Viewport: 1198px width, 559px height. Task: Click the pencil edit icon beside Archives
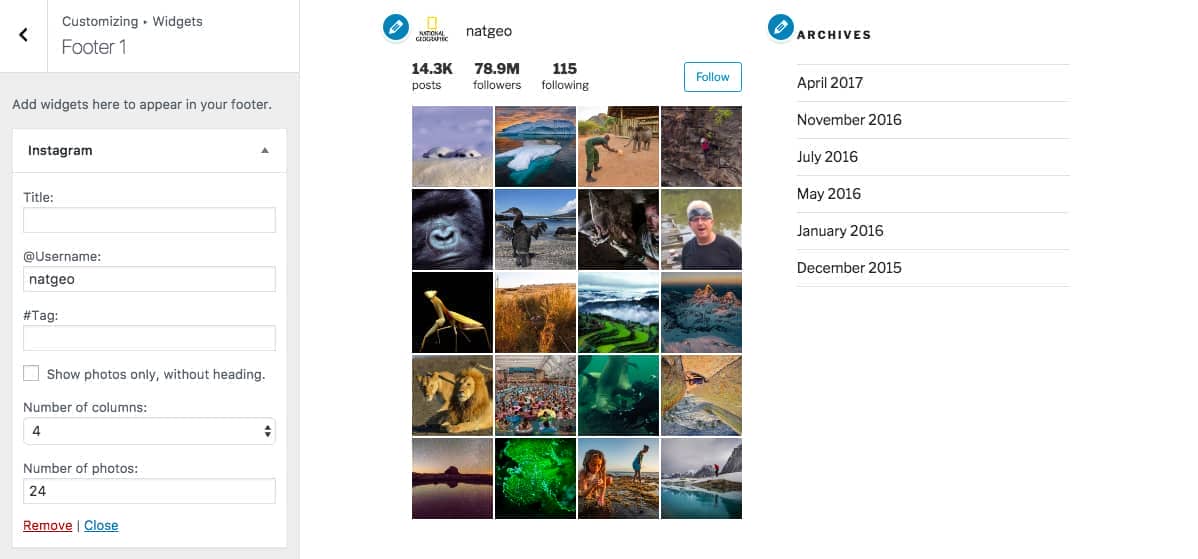(780, 28)
